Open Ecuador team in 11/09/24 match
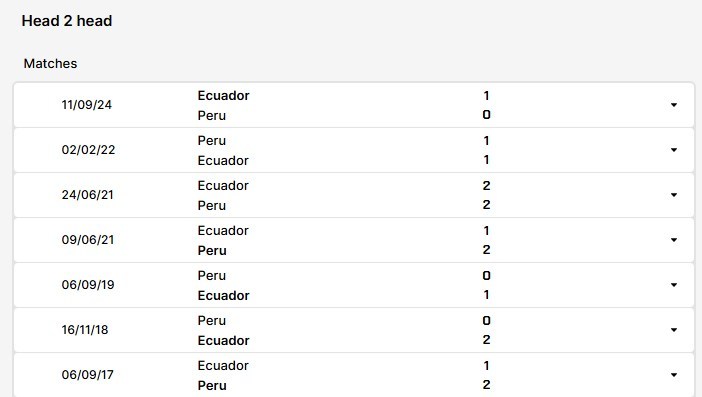The height and width of the screenshot is (397, 702). (x=223, y=95)
